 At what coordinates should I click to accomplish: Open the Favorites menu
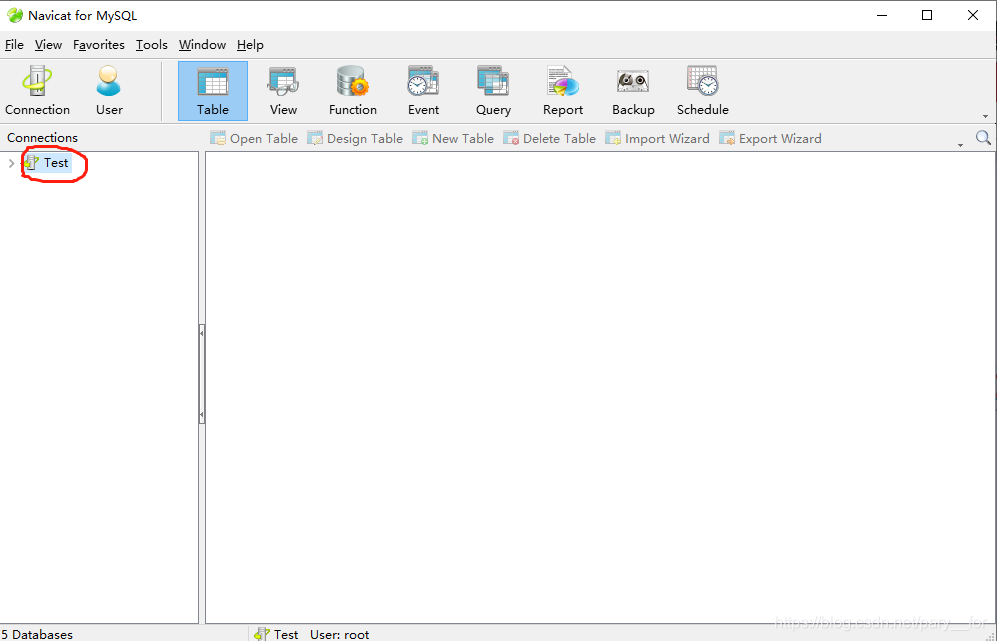pos(99,45)
